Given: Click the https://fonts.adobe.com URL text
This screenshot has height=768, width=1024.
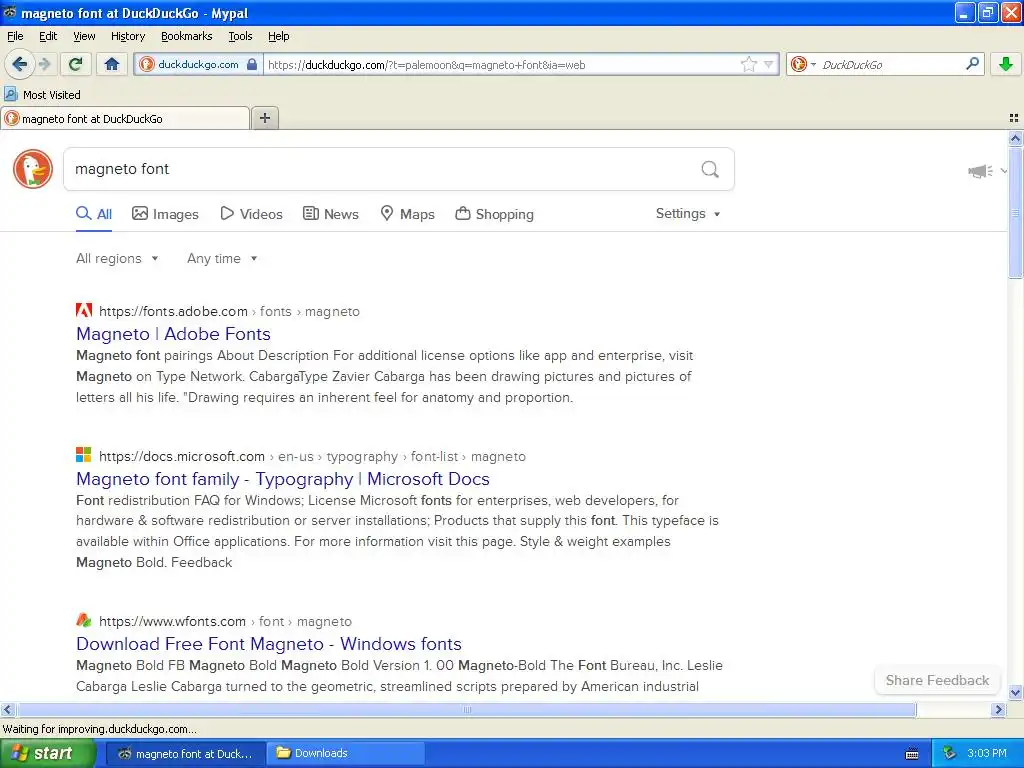Looking at the screenshot, I should 173,312.
